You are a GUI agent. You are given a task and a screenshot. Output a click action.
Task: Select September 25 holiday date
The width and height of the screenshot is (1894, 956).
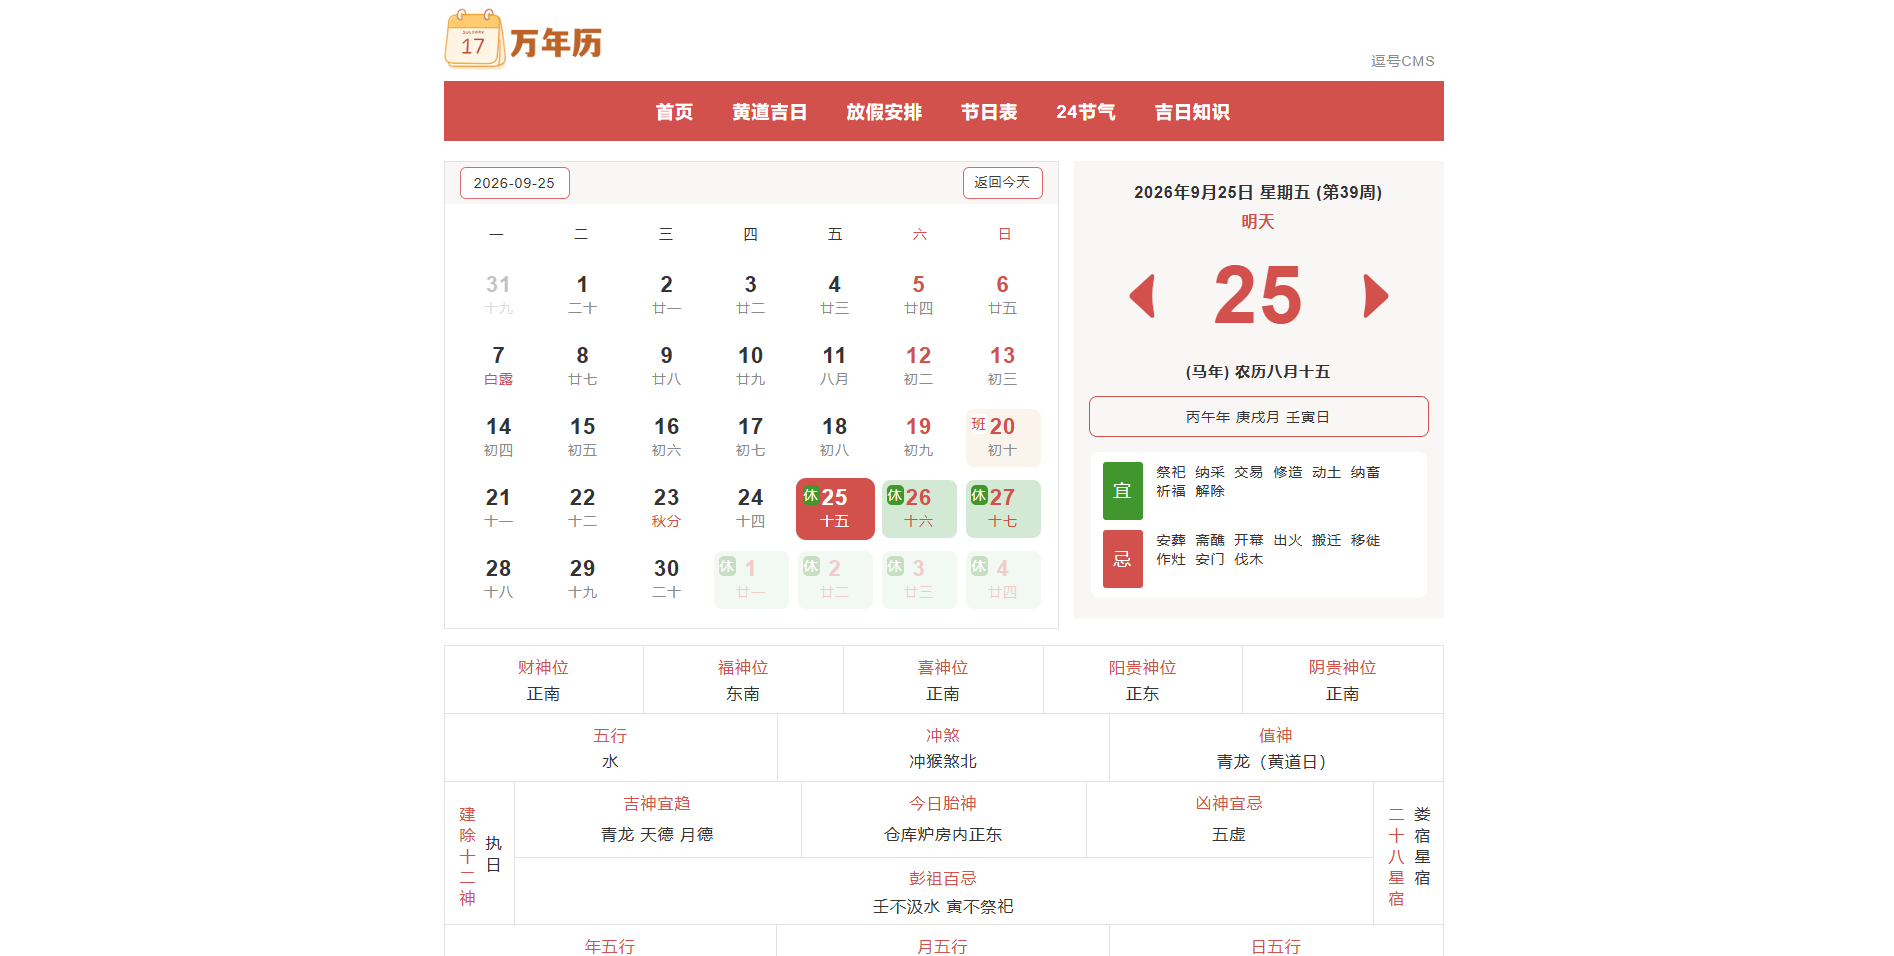835,508
